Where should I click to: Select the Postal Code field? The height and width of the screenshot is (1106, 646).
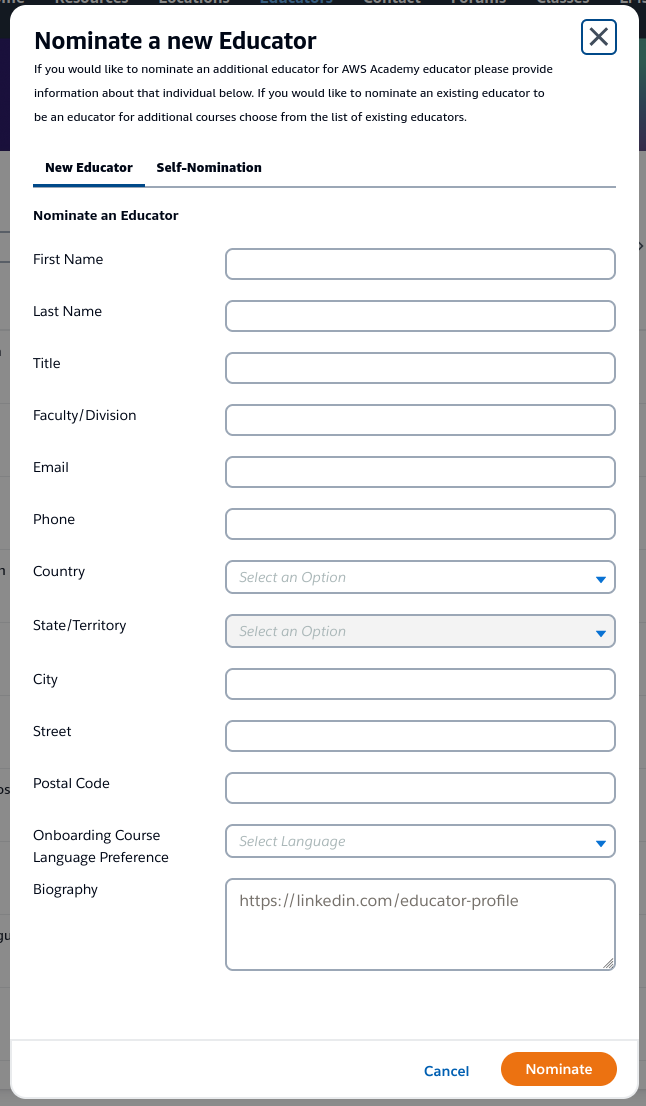(420, 788)
